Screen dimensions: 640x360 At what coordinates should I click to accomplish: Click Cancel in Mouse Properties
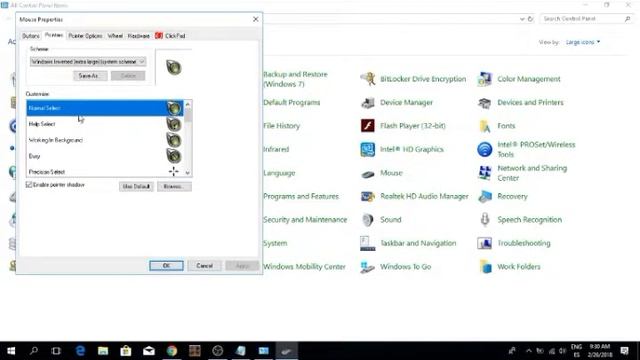point(204,266)
